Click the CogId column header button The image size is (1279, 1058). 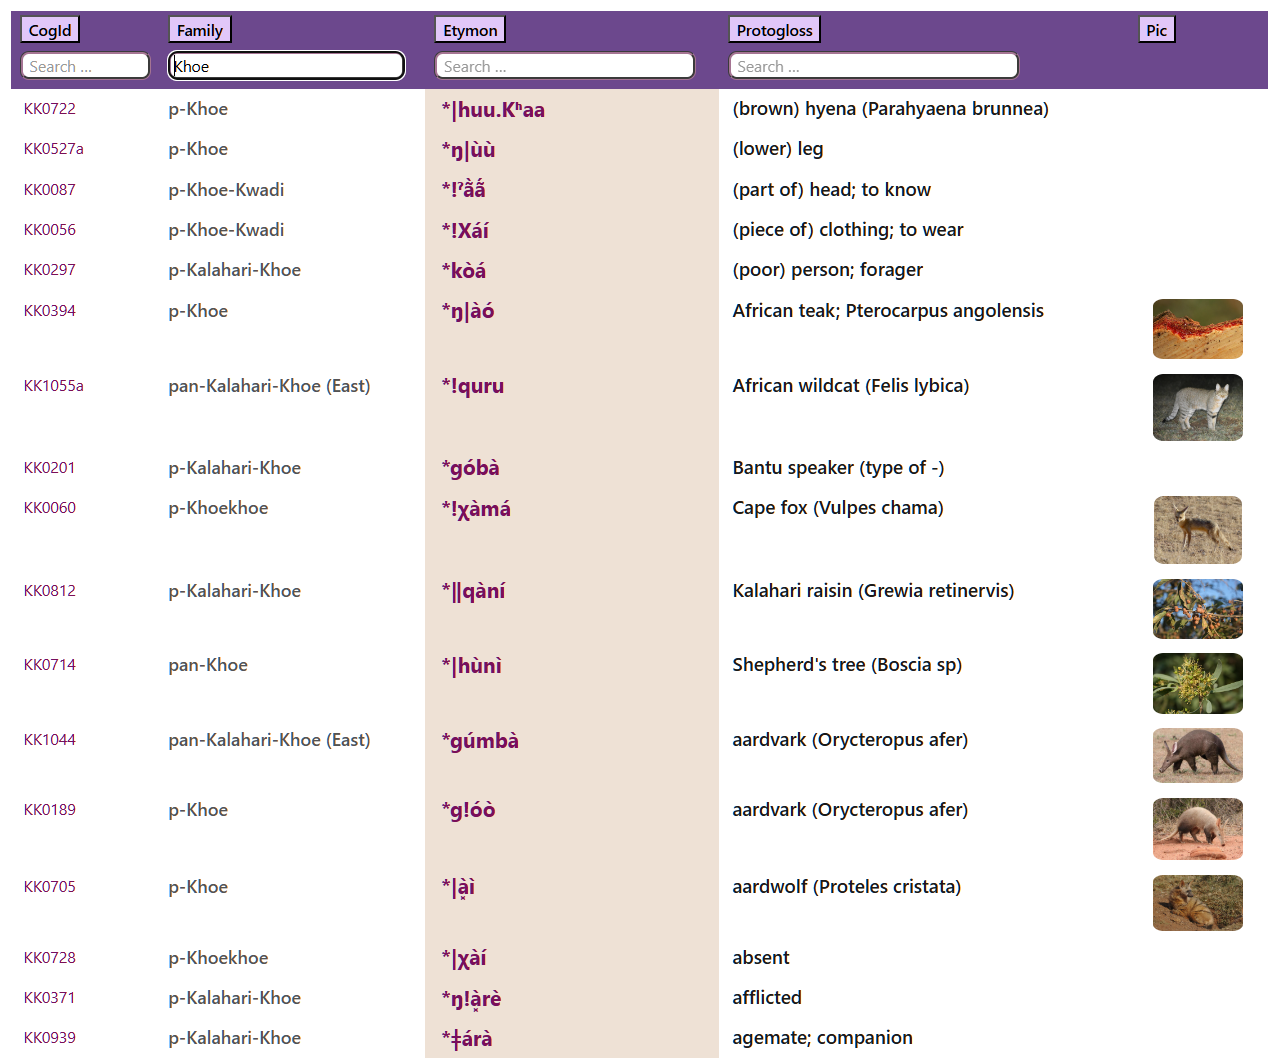(50, 30)
